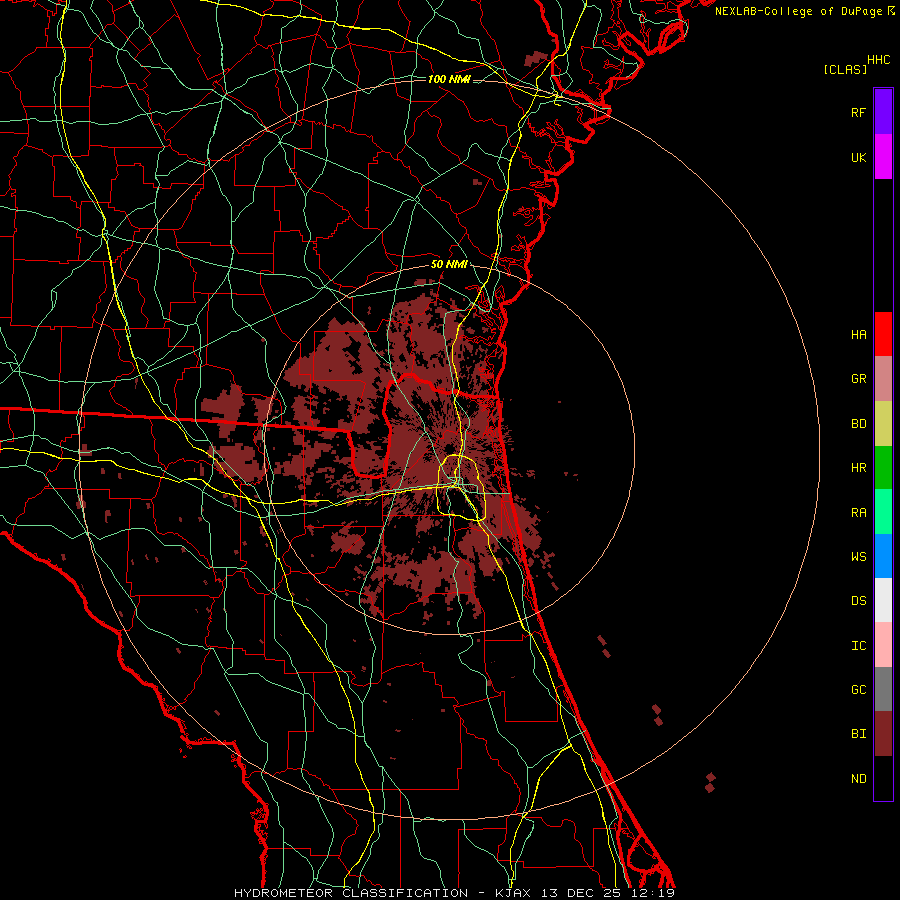Click the 'GR' legend label
Image resolution: width=900 pixels, height=900 pixels.
coord(858,379)
